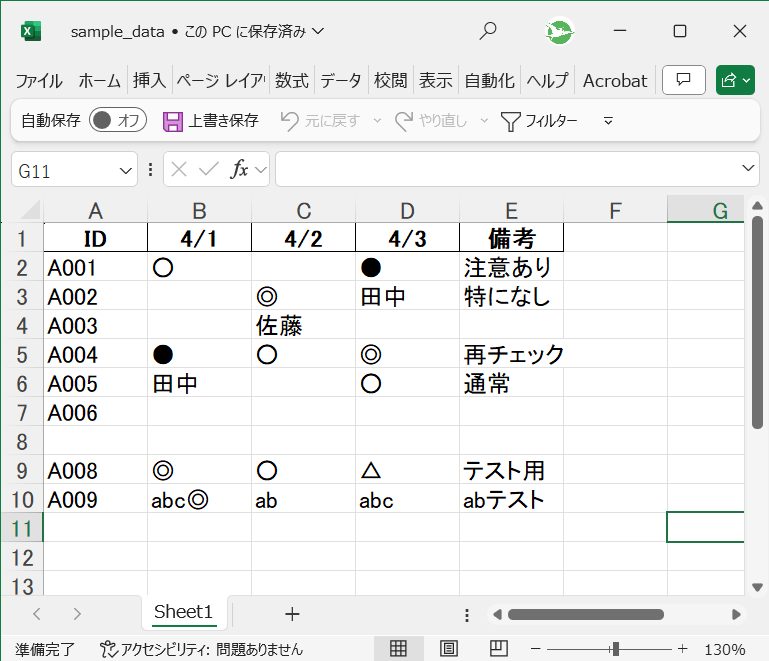Open the comments speech bubble button
The width and height of the screenshot is (769, 661).
click(684, 79)
